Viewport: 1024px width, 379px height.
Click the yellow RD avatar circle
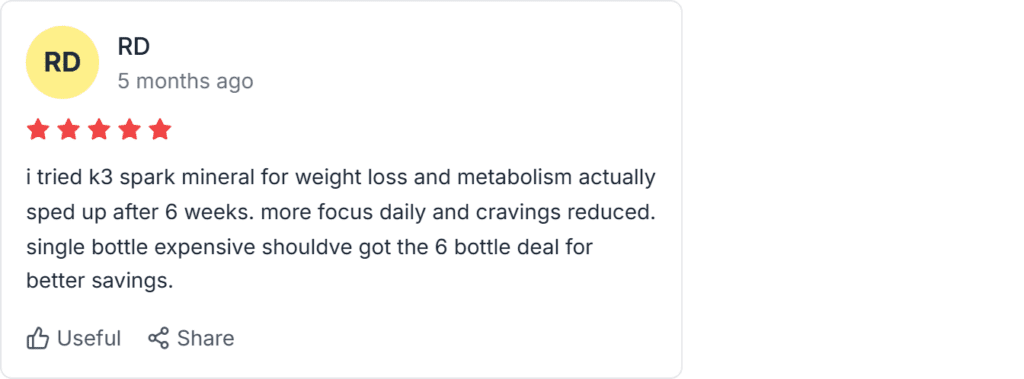pos(62,63)
